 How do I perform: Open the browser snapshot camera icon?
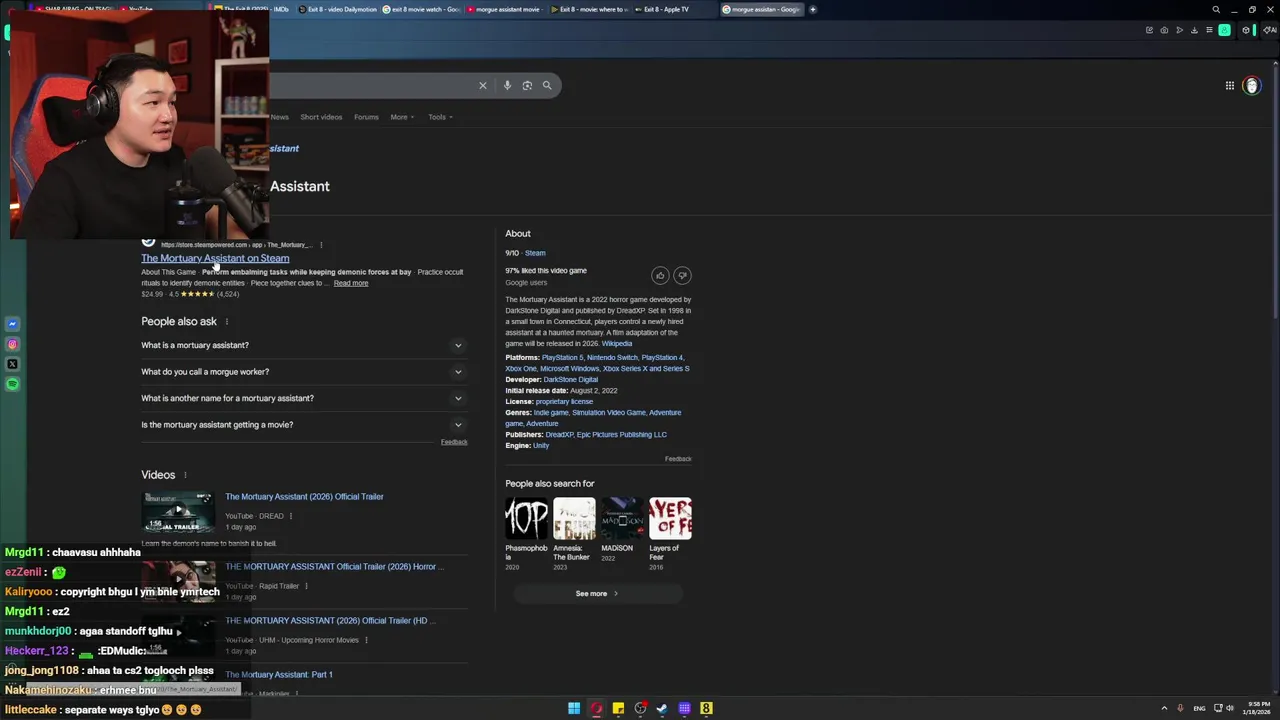[1164, 30]
